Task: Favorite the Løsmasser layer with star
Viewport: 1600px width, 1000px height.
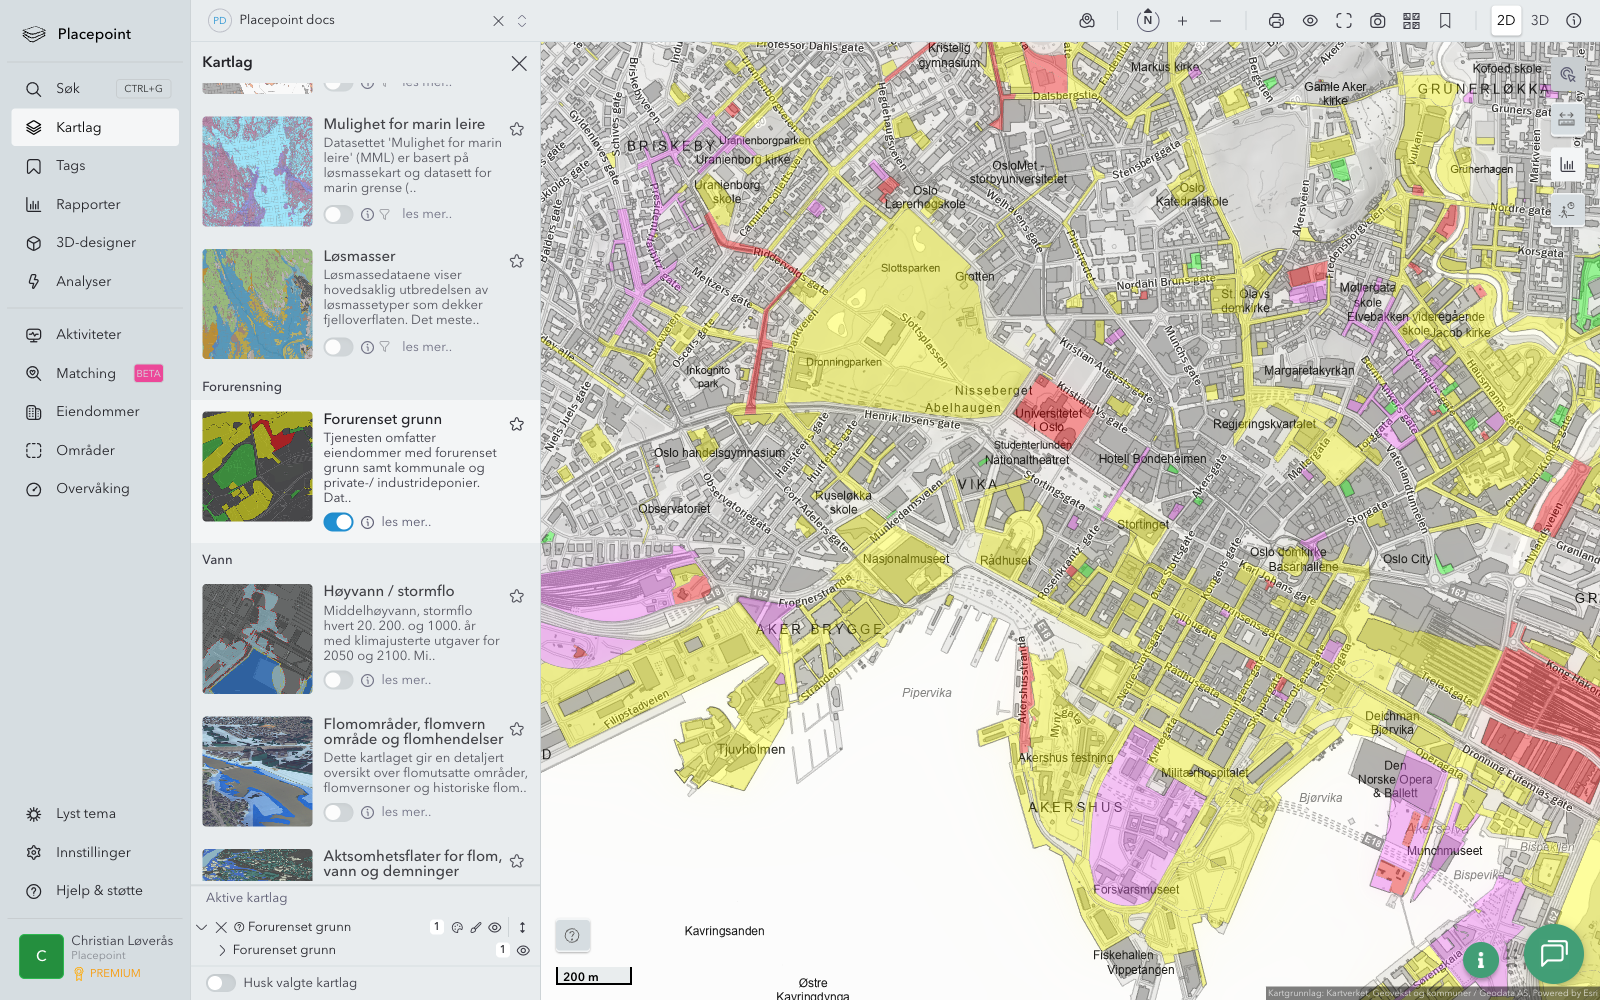Action: (517, 261)
